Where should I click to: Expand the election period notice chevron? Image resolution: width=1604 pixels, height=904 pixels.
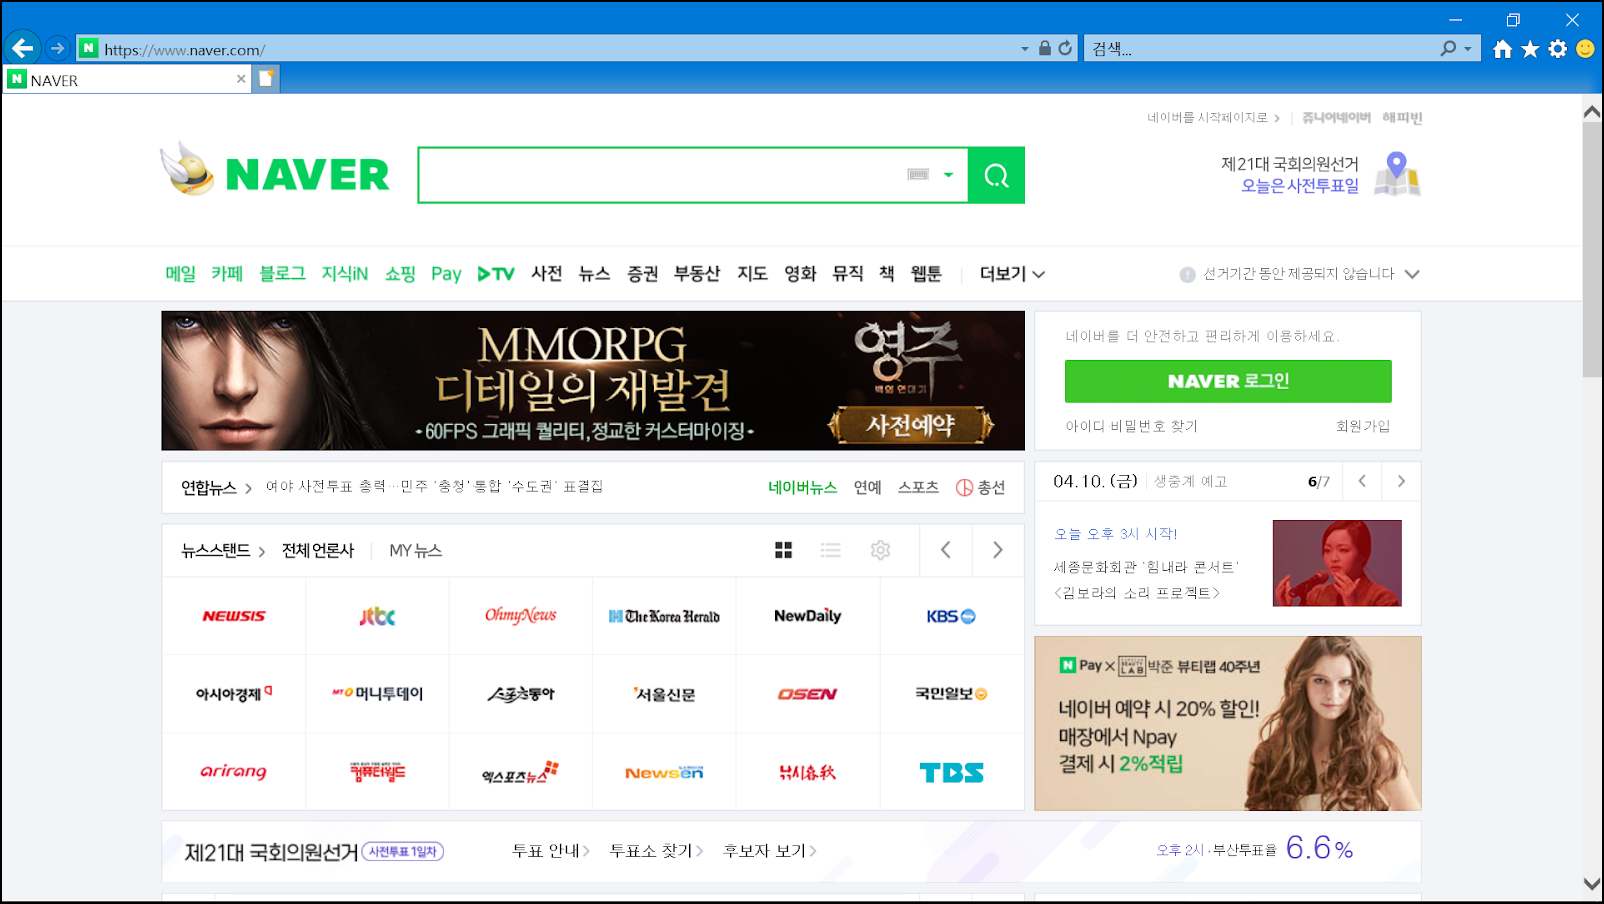pos(1412,274)
